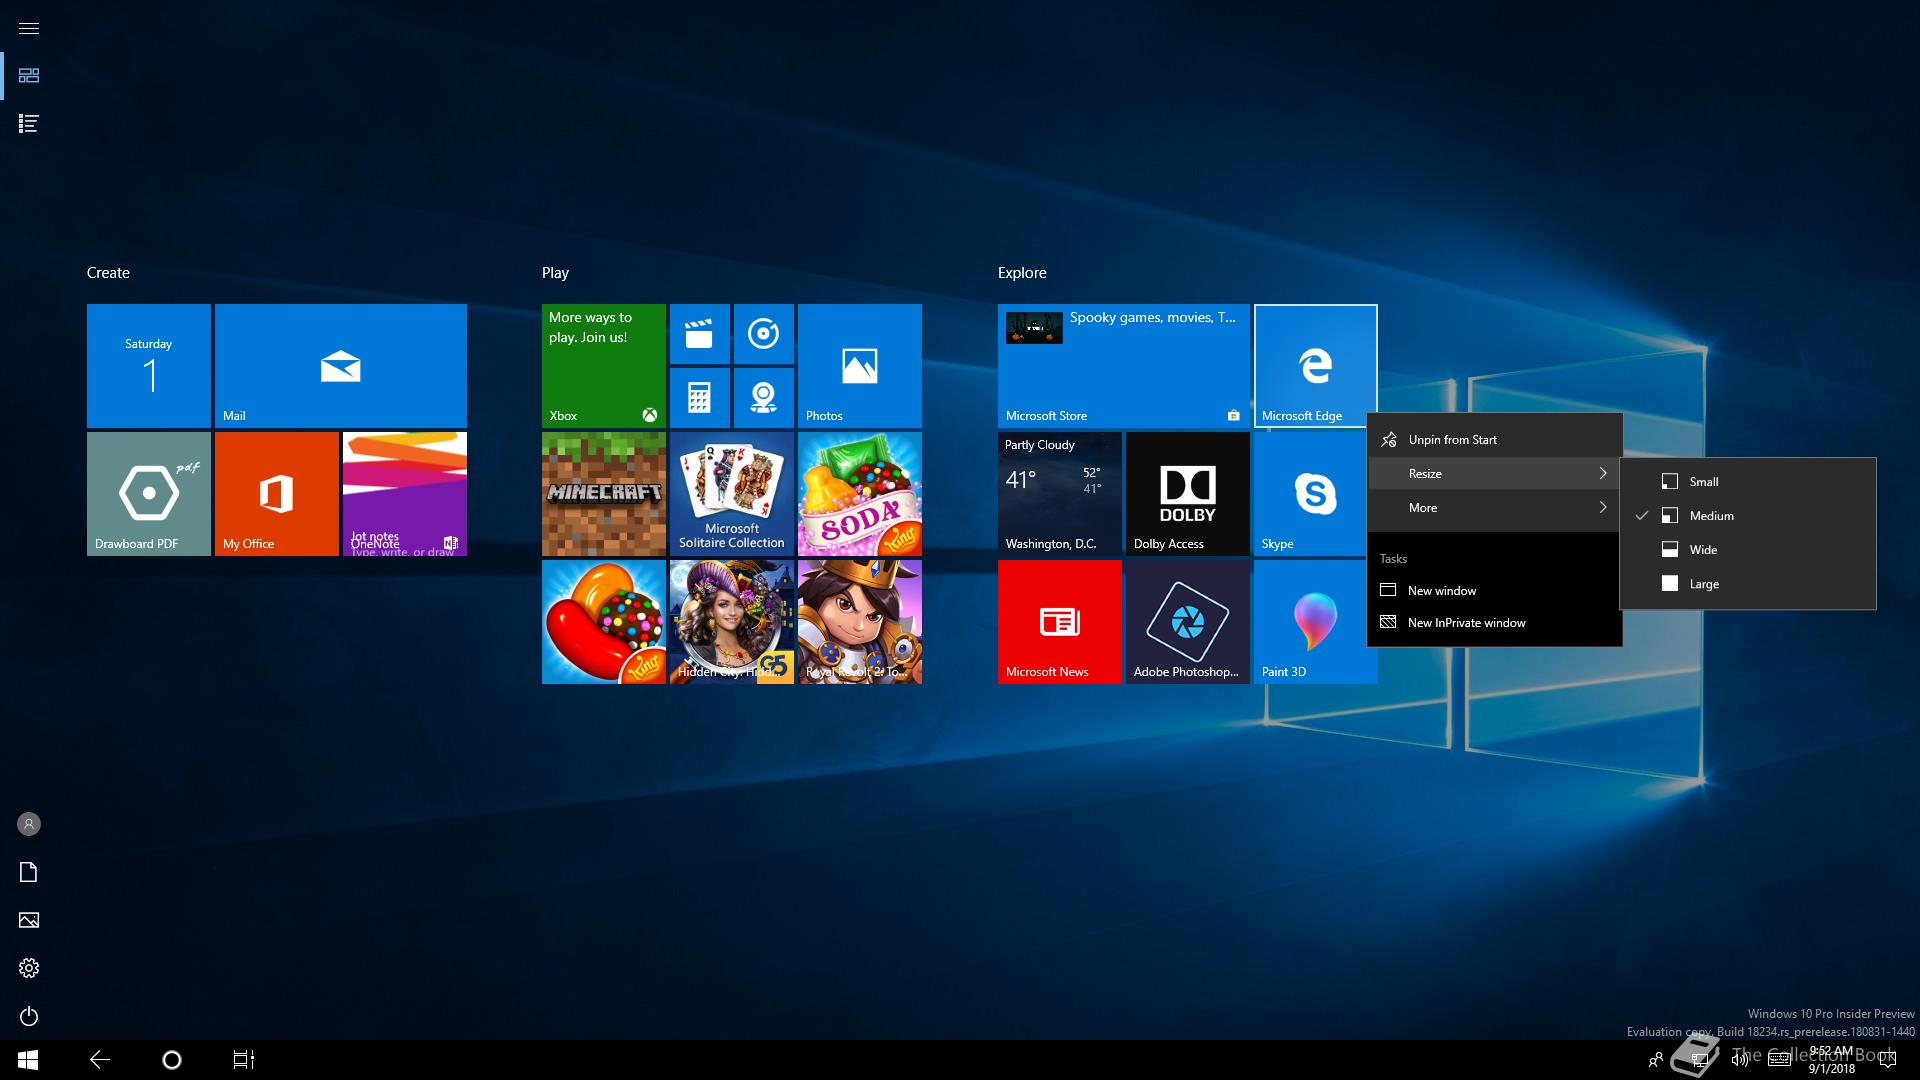Select the checked Medium tile size
This screenshot has width=1920, height=1080.
click(1748, 516)
